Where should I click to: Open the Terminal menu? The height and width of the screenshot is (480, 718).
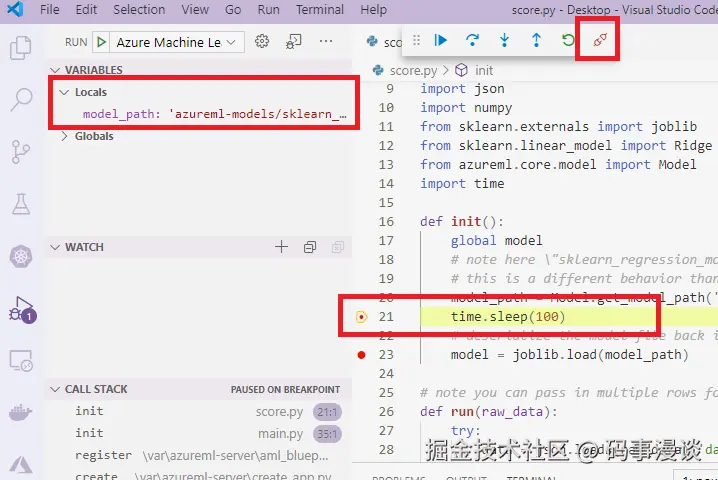[320, 9]
